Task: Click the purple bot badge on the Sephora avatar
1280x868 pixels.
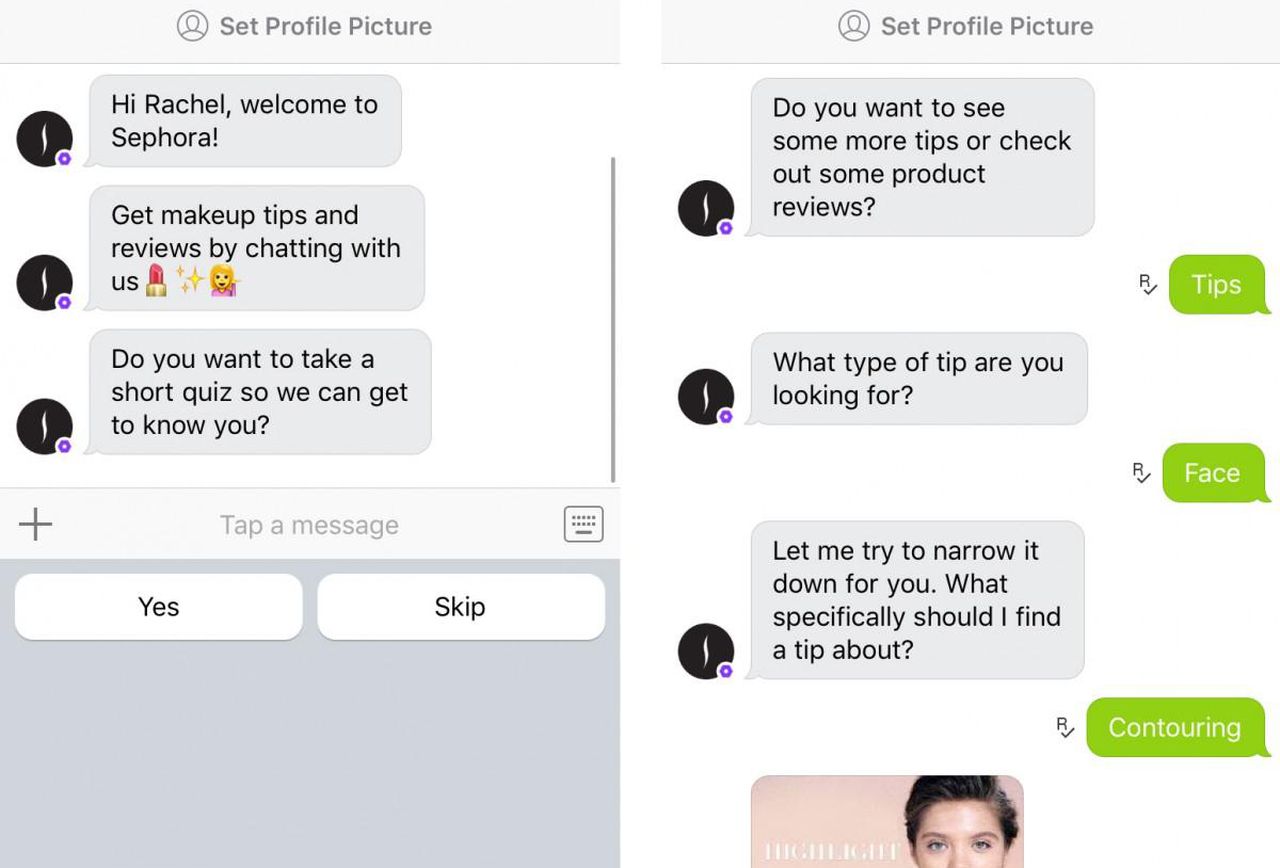Action: tap(66, 160)
